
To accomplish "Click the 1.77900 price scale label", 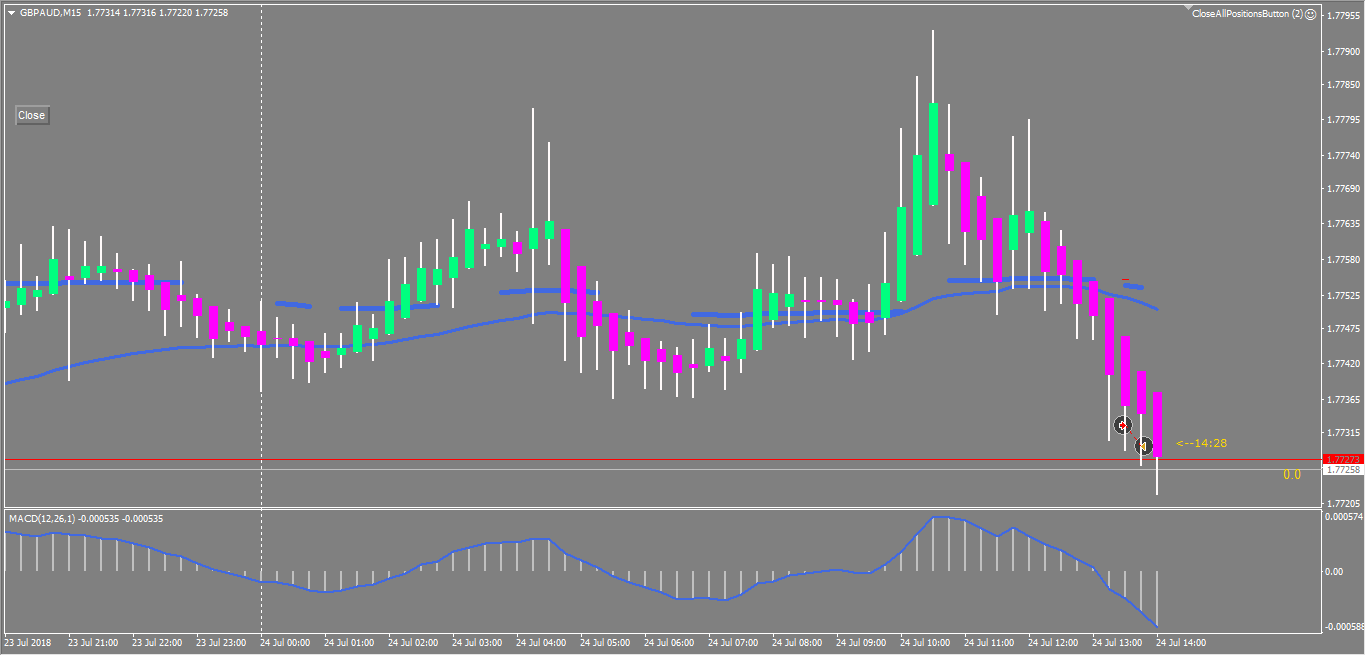I will (x=1342, y=51).
